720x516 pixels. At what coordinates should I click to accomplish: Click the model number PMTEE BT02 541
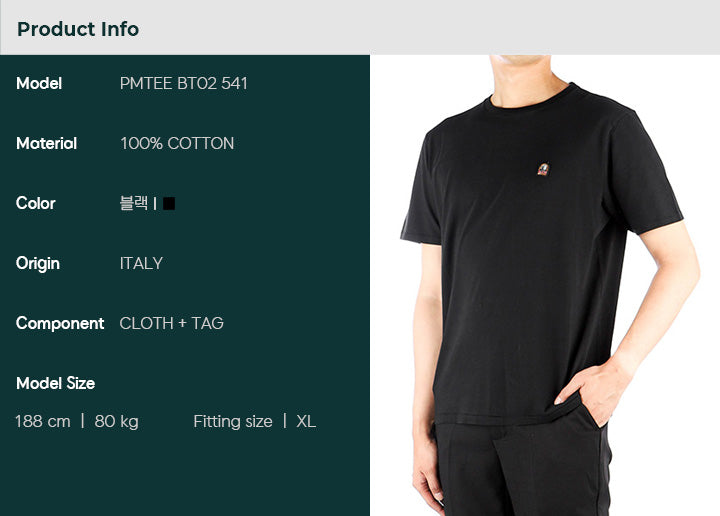pyautogui.click(x=184, y=84)
